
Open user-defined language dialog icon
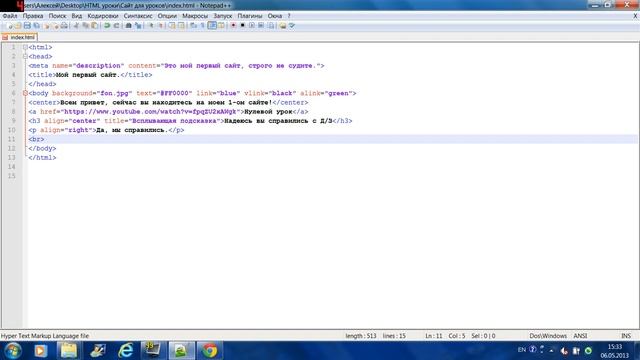pyautogui.click(x=221, y=26)
